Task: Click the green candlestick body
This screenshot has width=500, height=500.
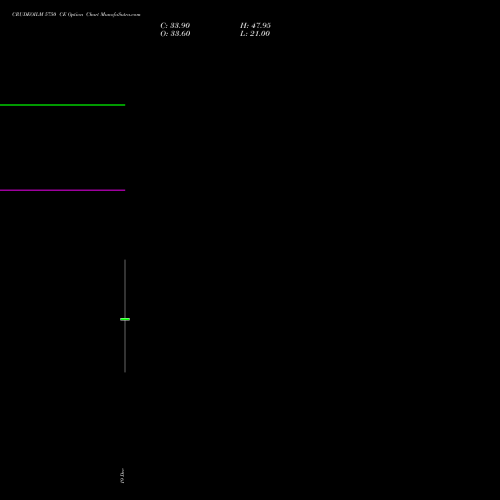Action: click(125, 319)
